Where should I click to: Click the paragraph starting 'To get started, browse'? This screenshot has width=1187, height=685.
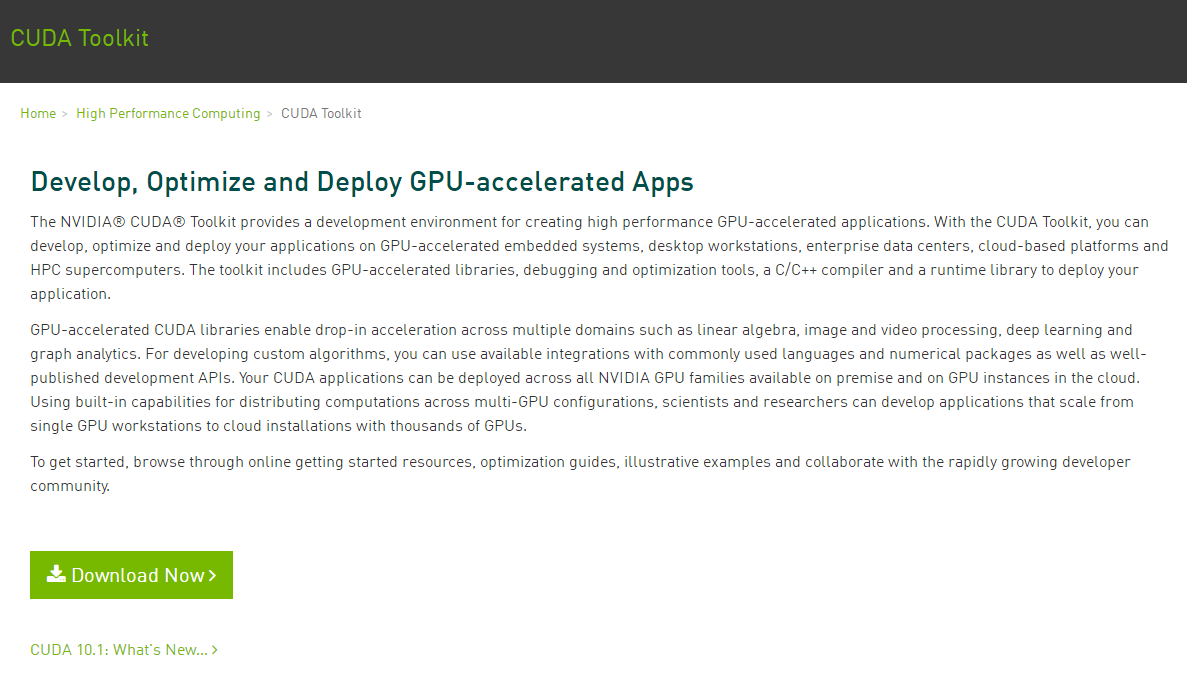581,474
